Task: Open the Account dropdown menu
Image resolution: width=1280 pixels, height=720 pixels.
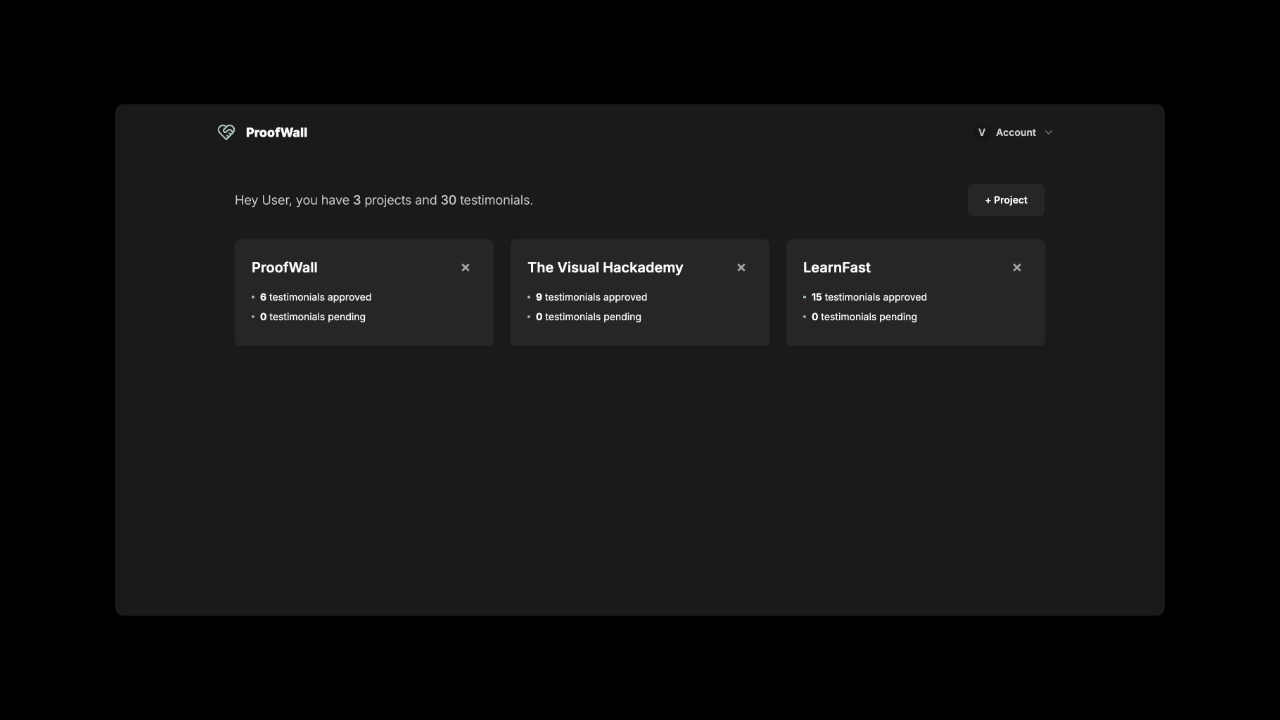Action: 1015,132
